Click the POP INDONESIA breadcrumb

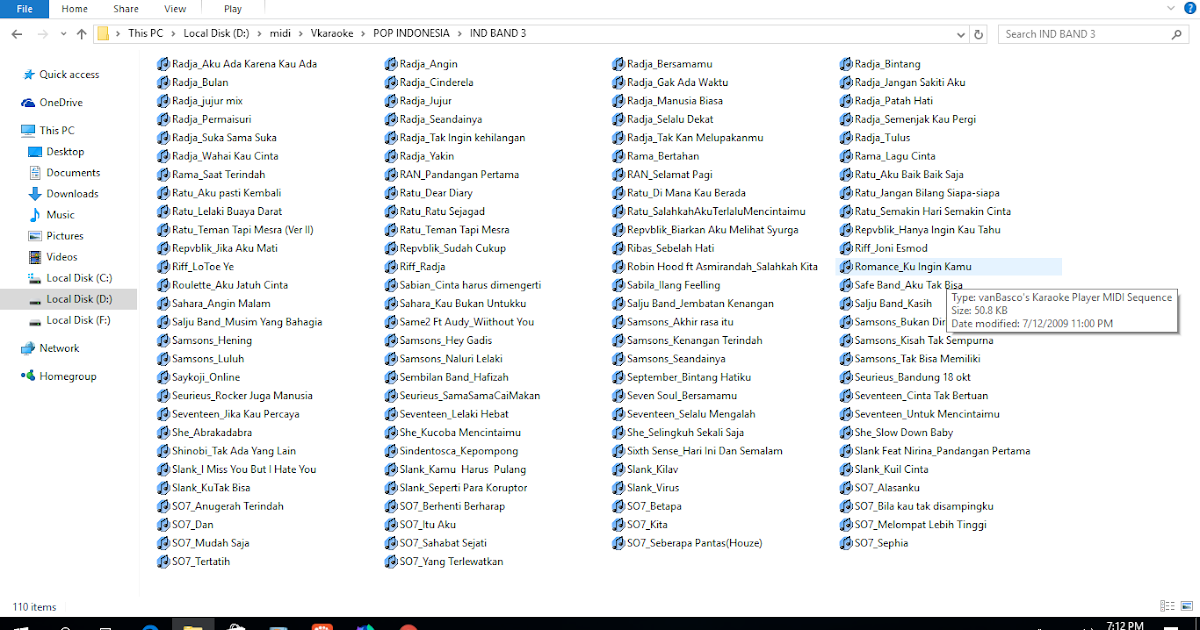click(x=412, y=34)
